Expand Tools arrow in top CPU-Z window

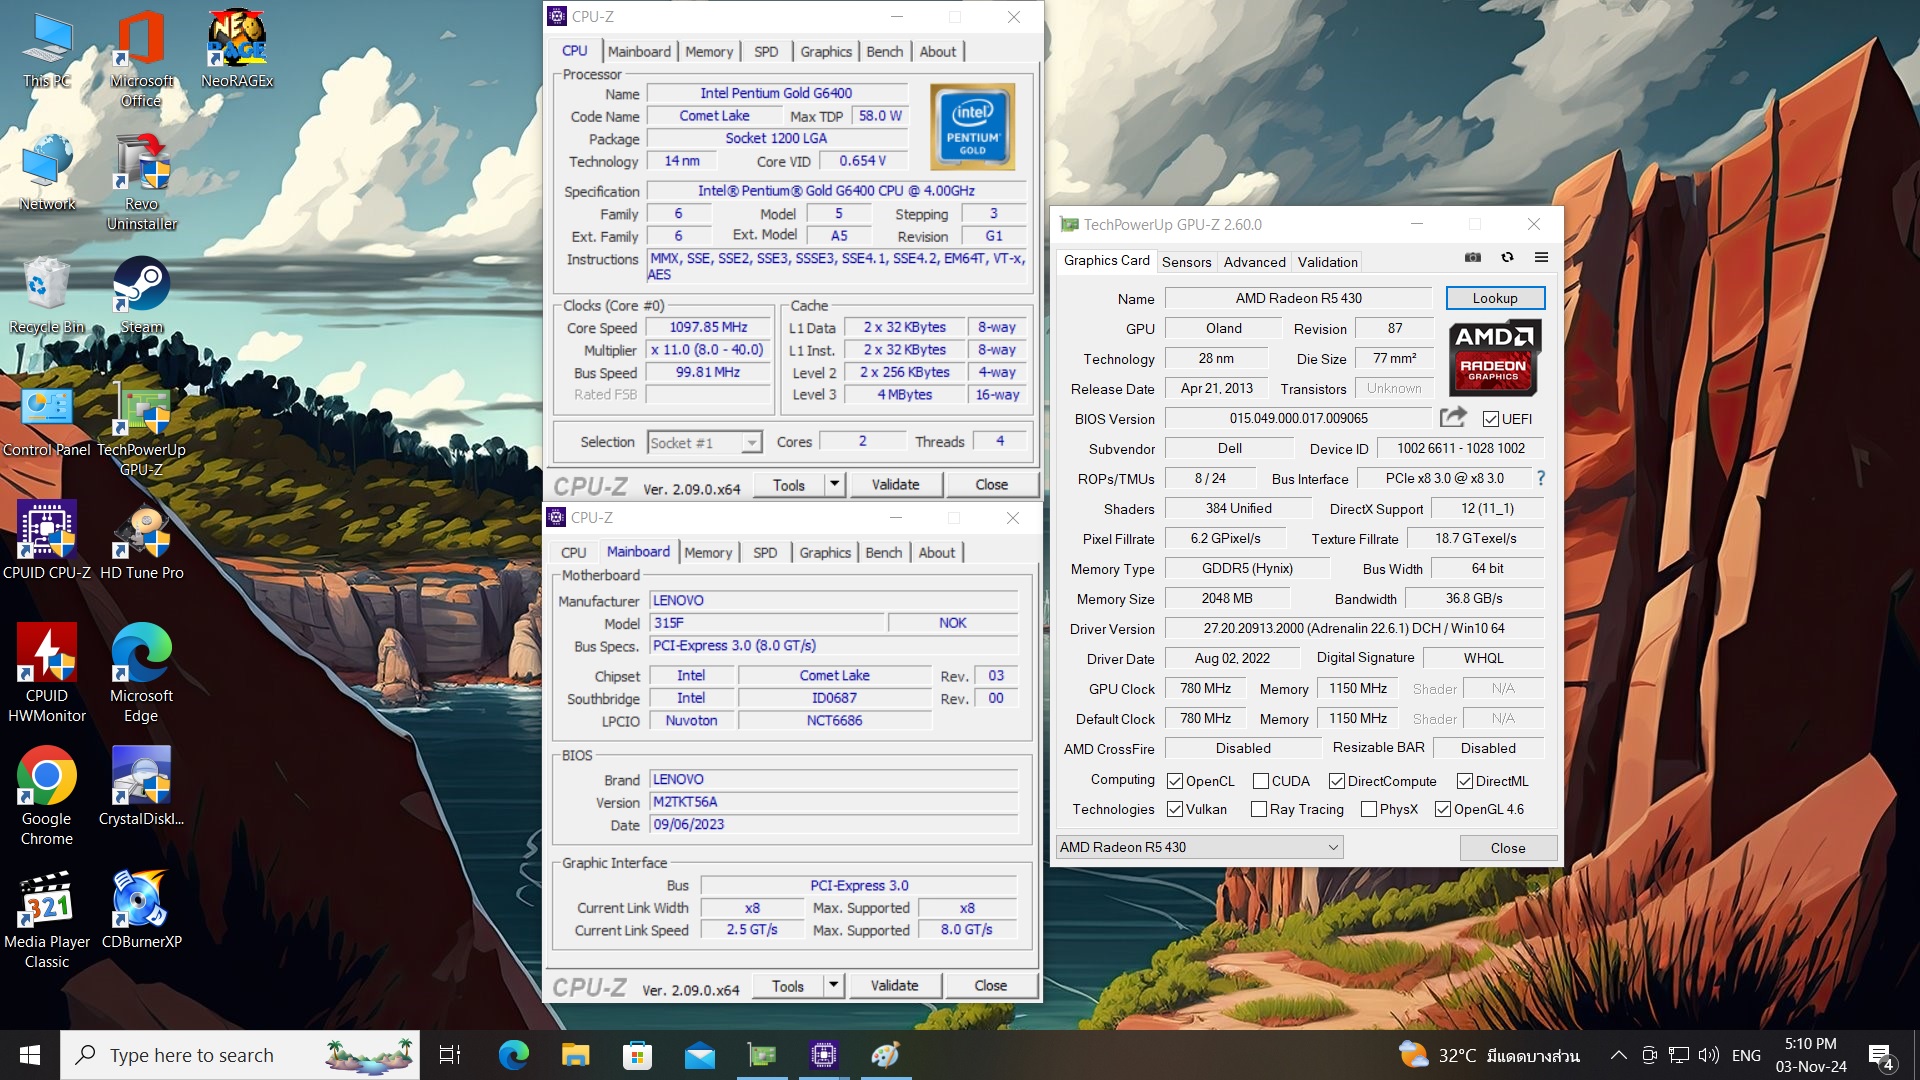[835, 485]
